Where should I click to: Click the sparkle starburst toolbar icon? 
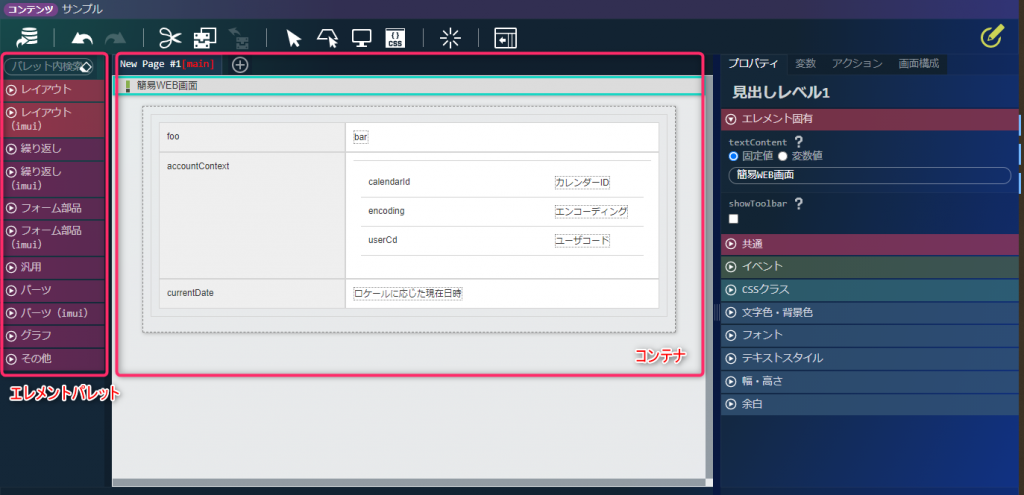tap(450, 38)
